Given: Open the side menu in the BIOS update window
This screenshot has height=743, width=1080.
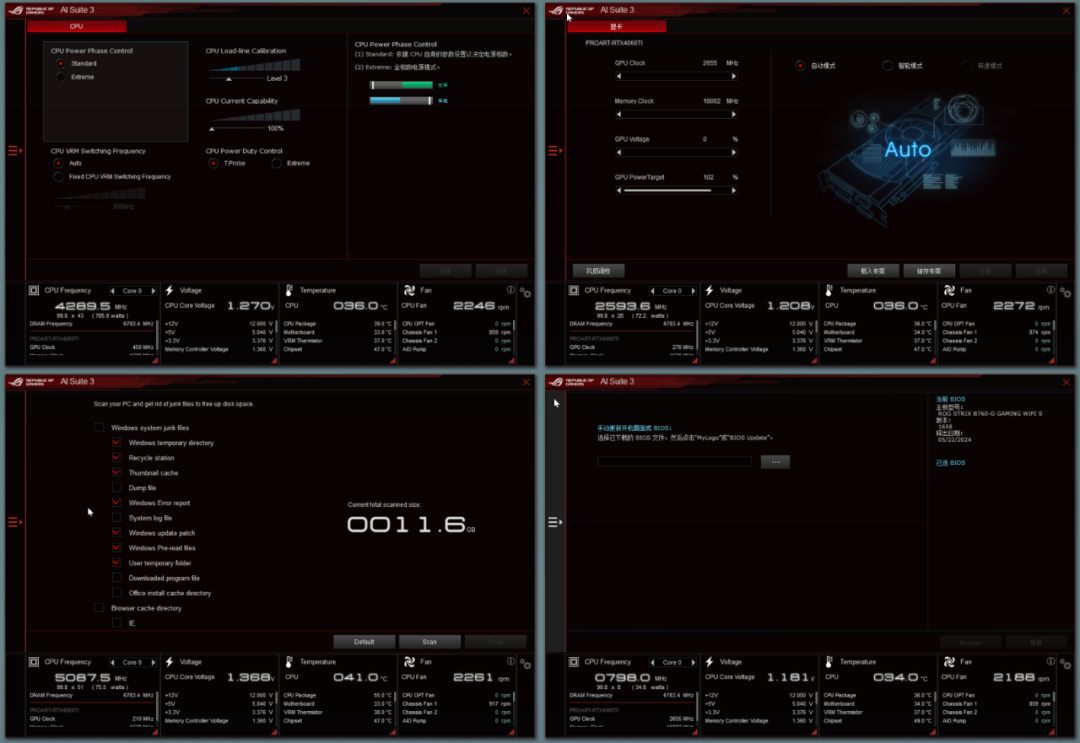Looking at the screenshot, I should tap(554, 522).
